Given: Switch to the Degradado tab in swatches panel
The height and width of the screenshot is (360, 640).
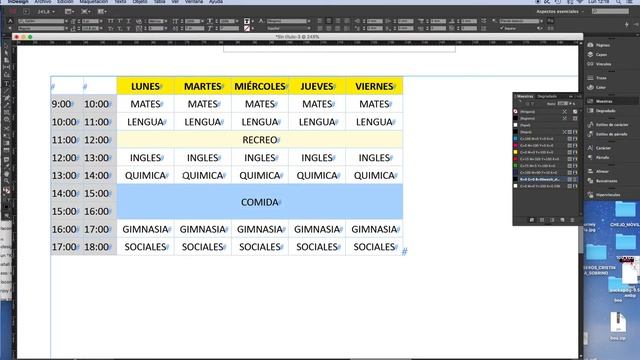Looking at the screenshot, I should click(547, 97).
